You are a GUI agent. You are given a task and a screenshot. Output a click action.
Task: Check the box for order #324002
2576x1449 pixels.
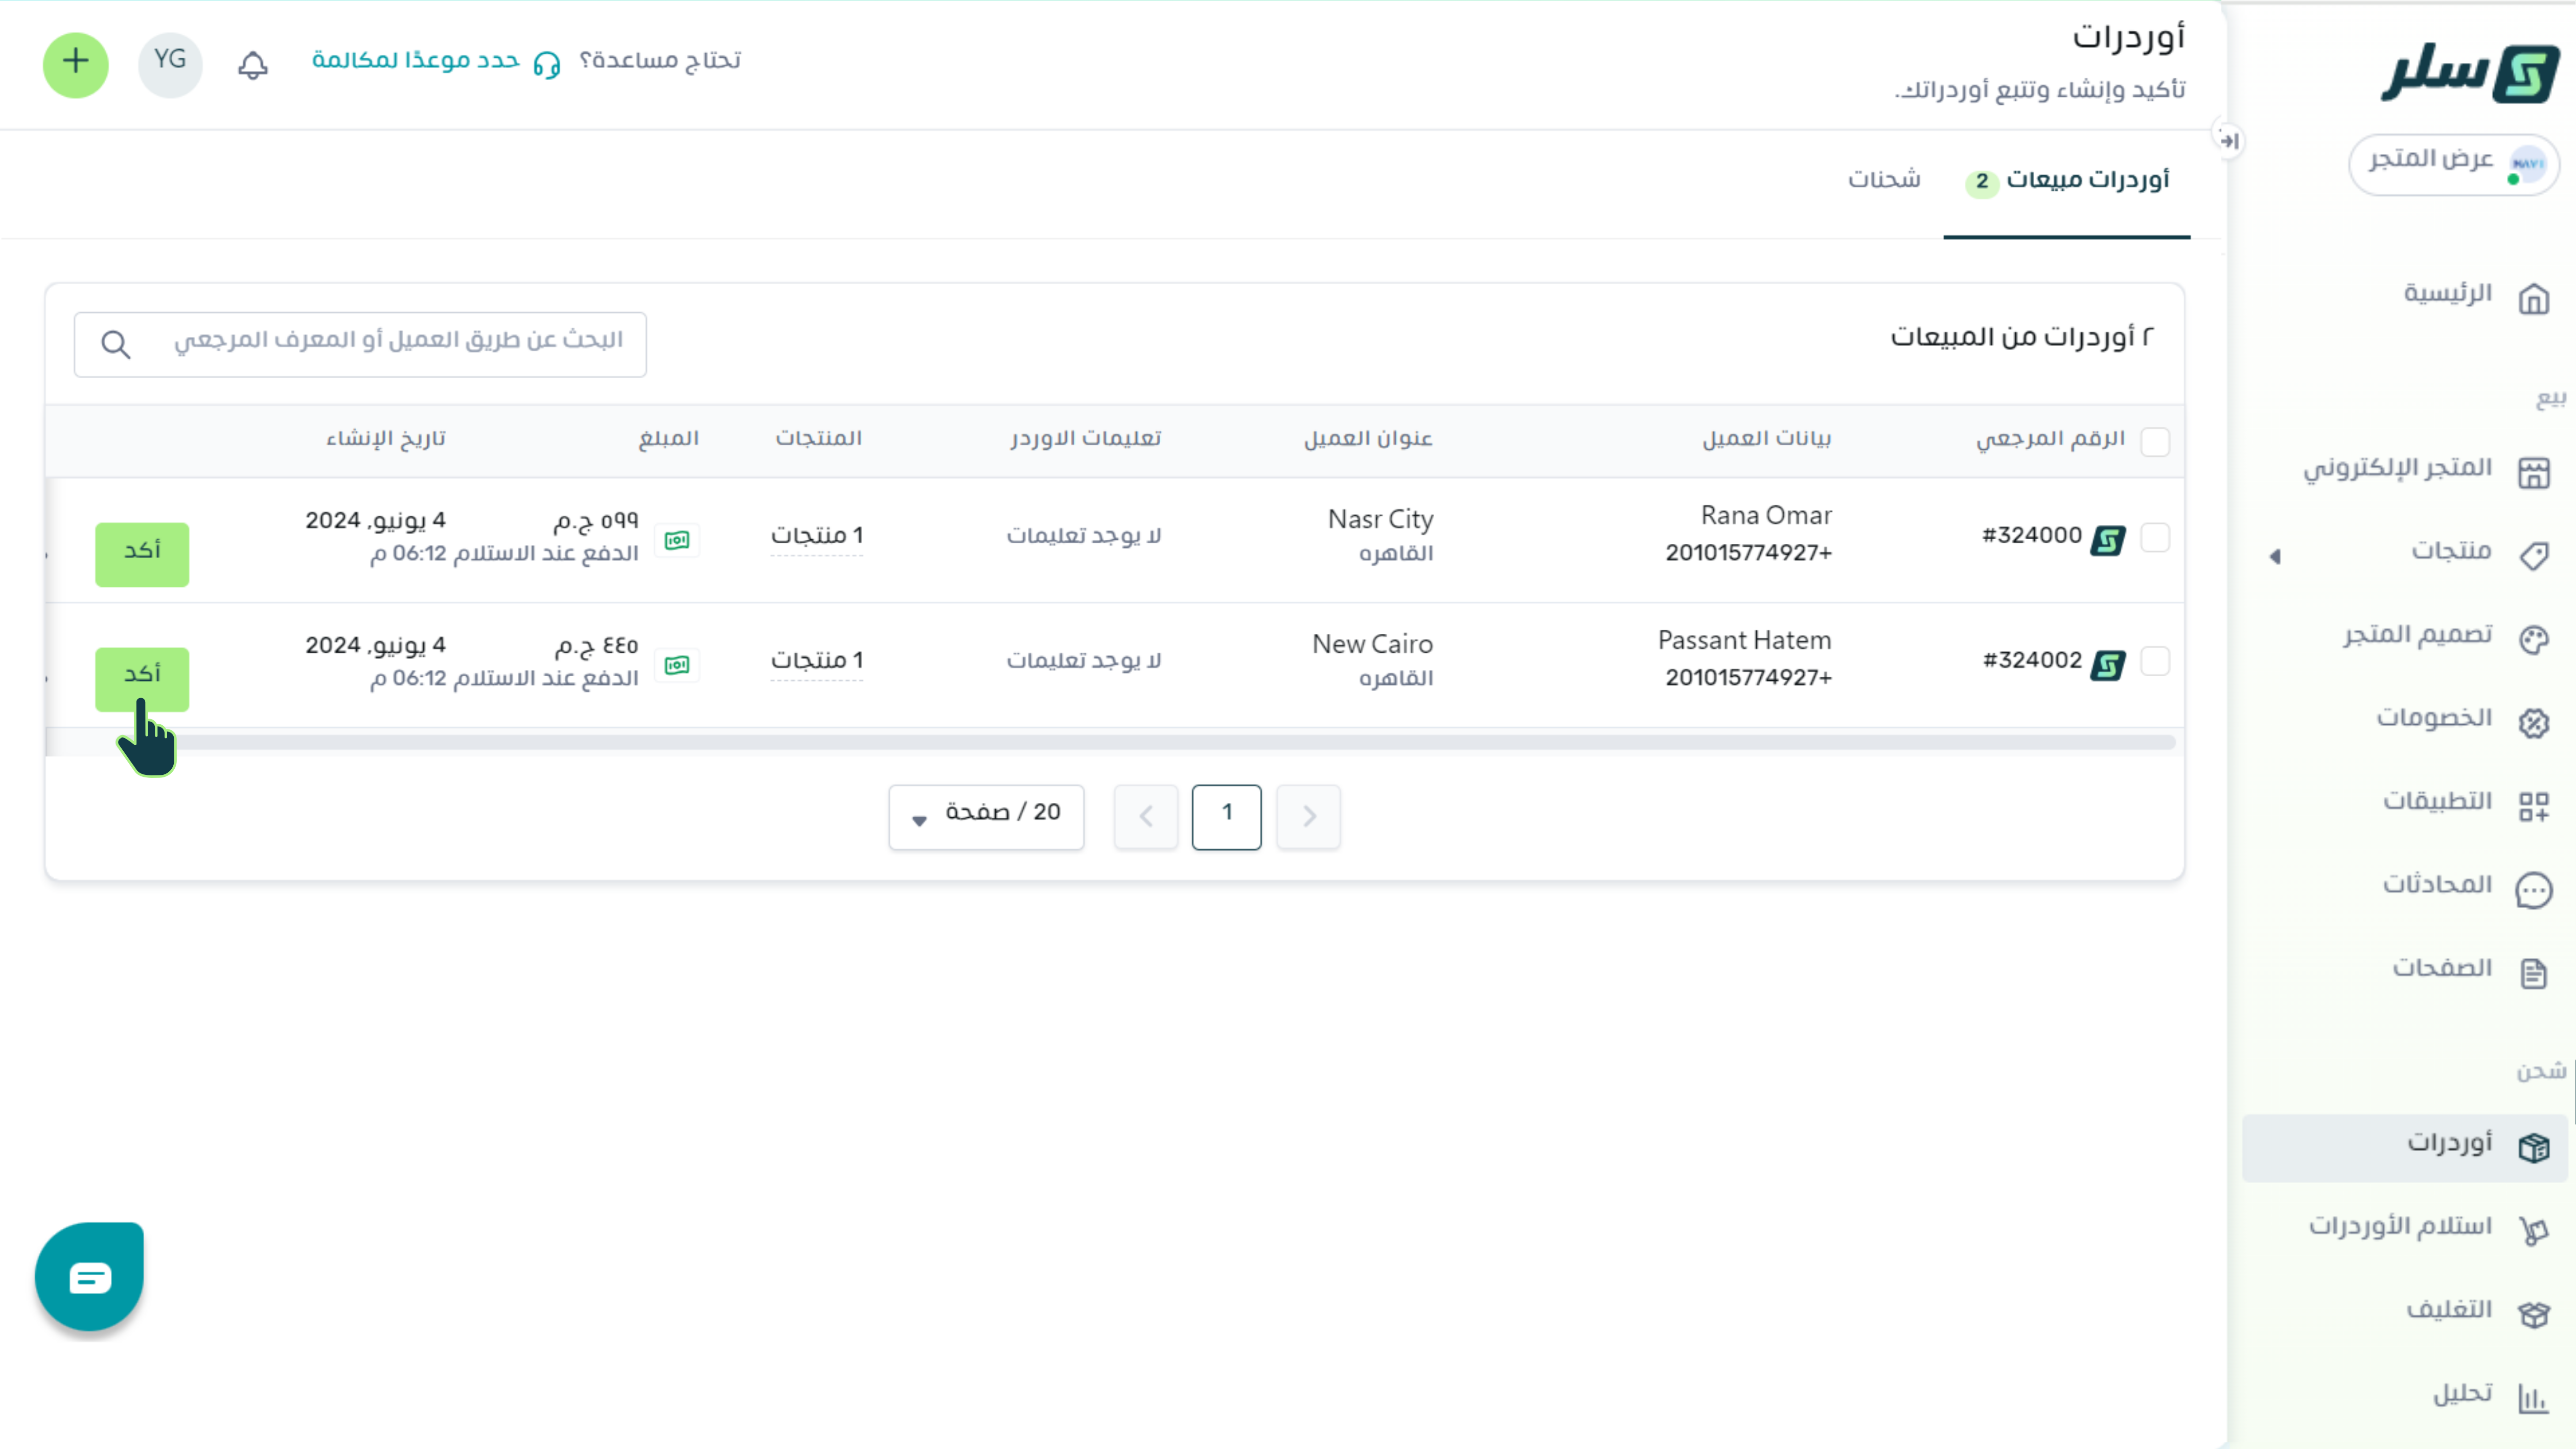click(x=2154, y=661)
